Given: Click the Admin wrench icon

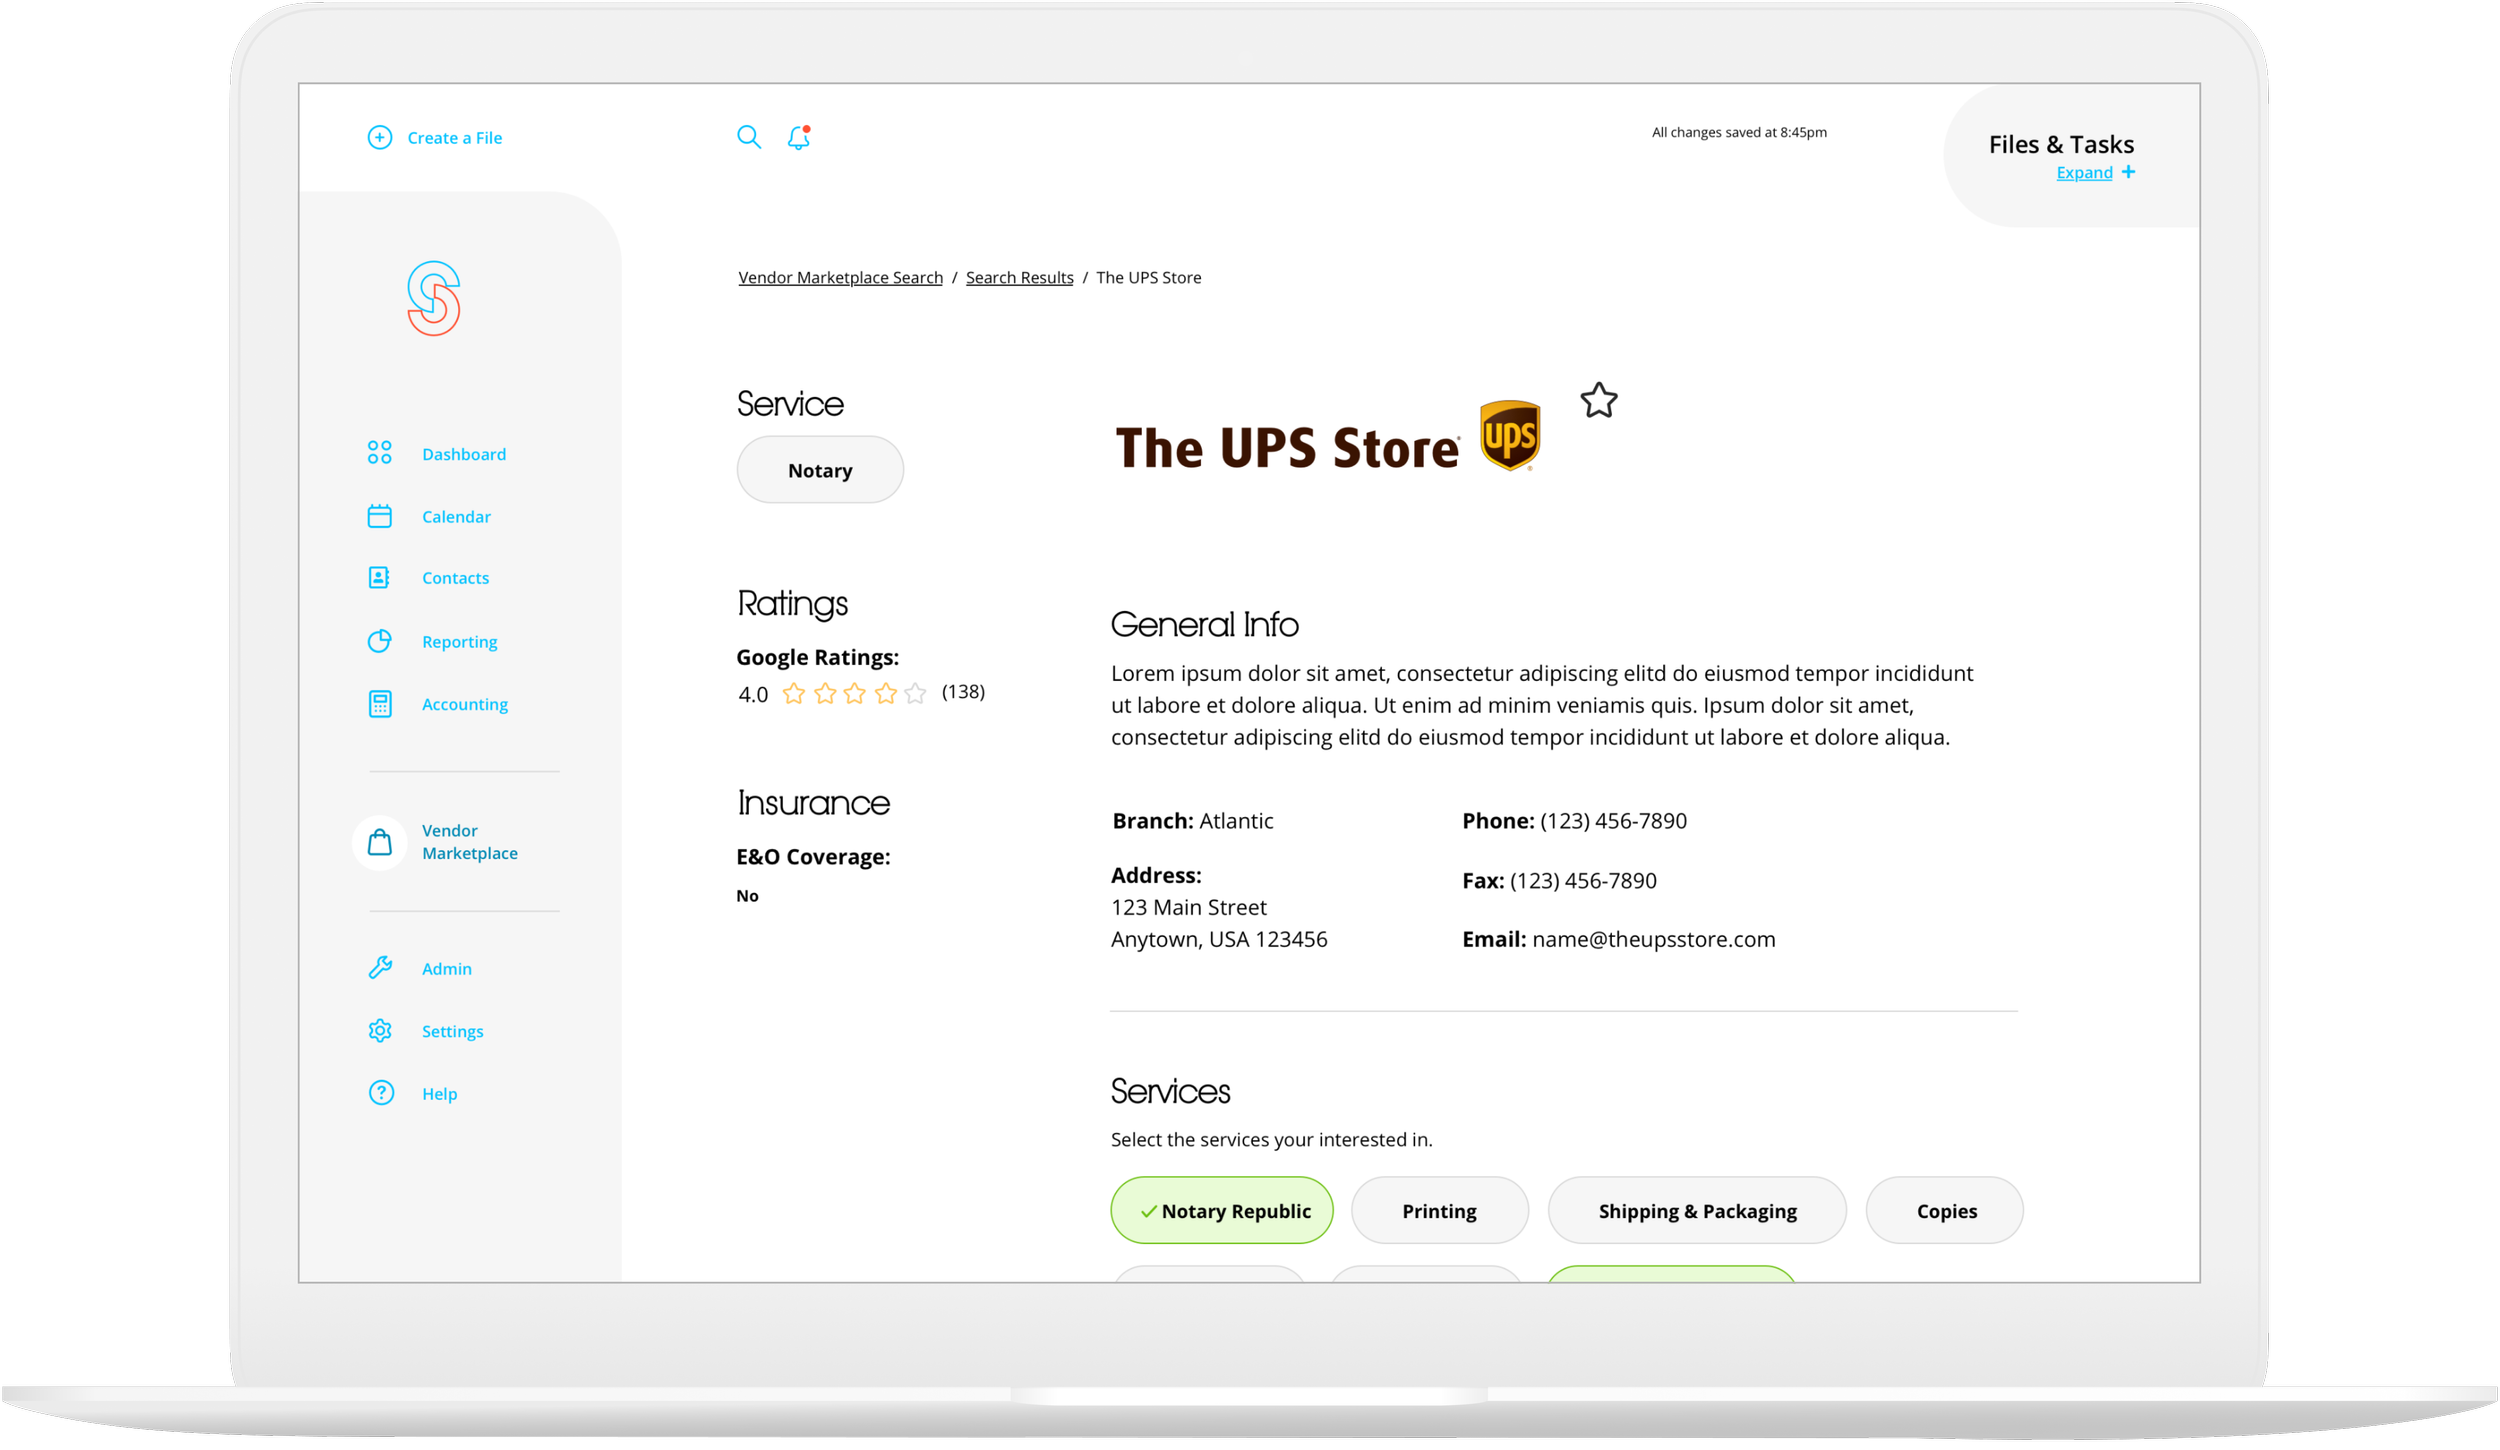Looking at the screenshot, I should coord(380,968).
